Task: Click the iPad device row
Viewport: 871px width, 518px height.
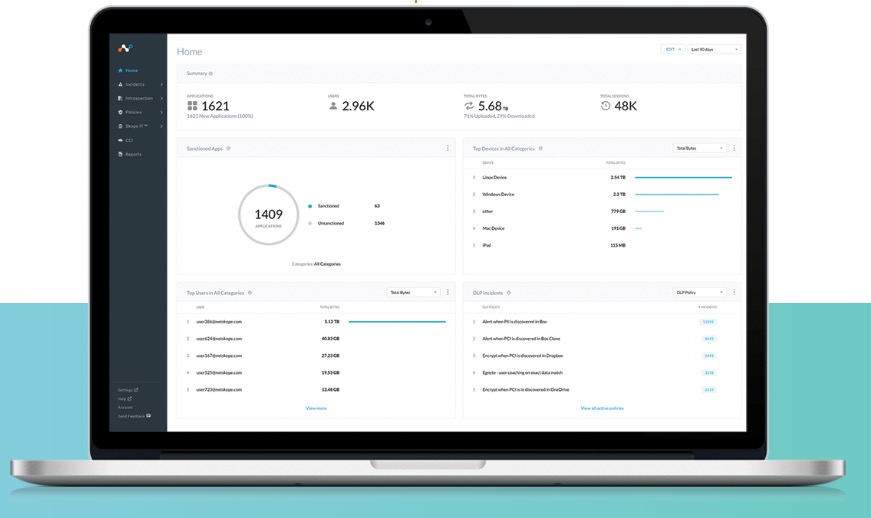Action: pos(602,245)
